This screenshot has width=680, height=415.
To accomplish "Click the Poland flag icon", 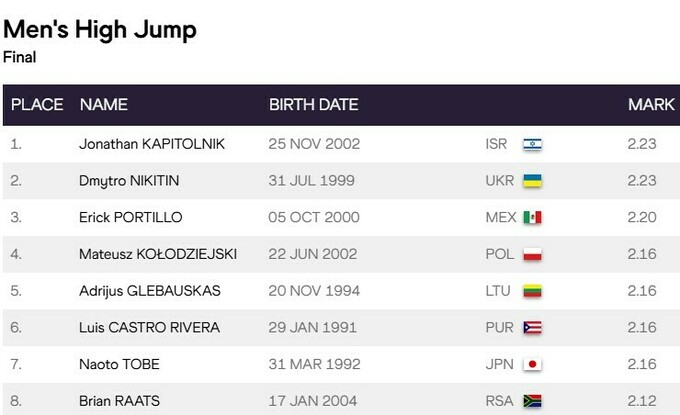I will (x=532, y=254).
